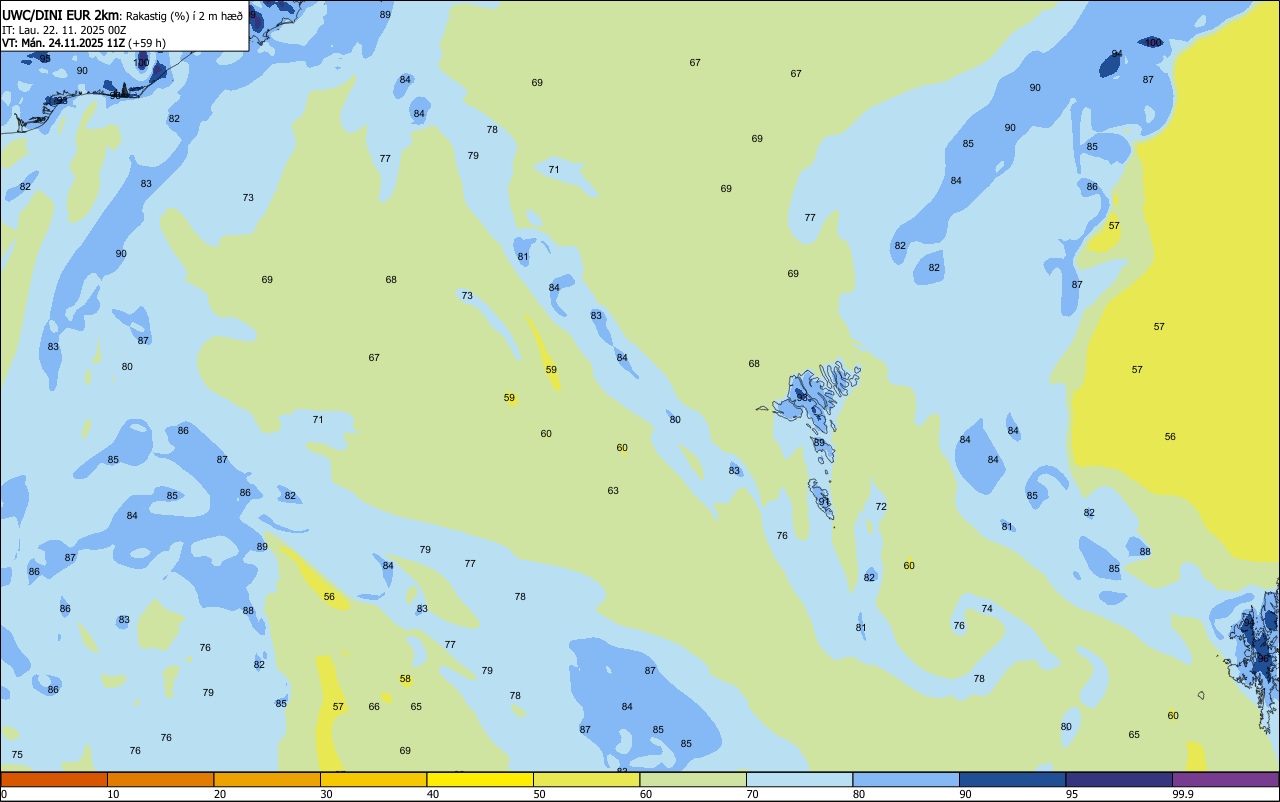Click the 60–70 % light green legend swatch
The image size is (1280, 802).
tap(693, 779)
